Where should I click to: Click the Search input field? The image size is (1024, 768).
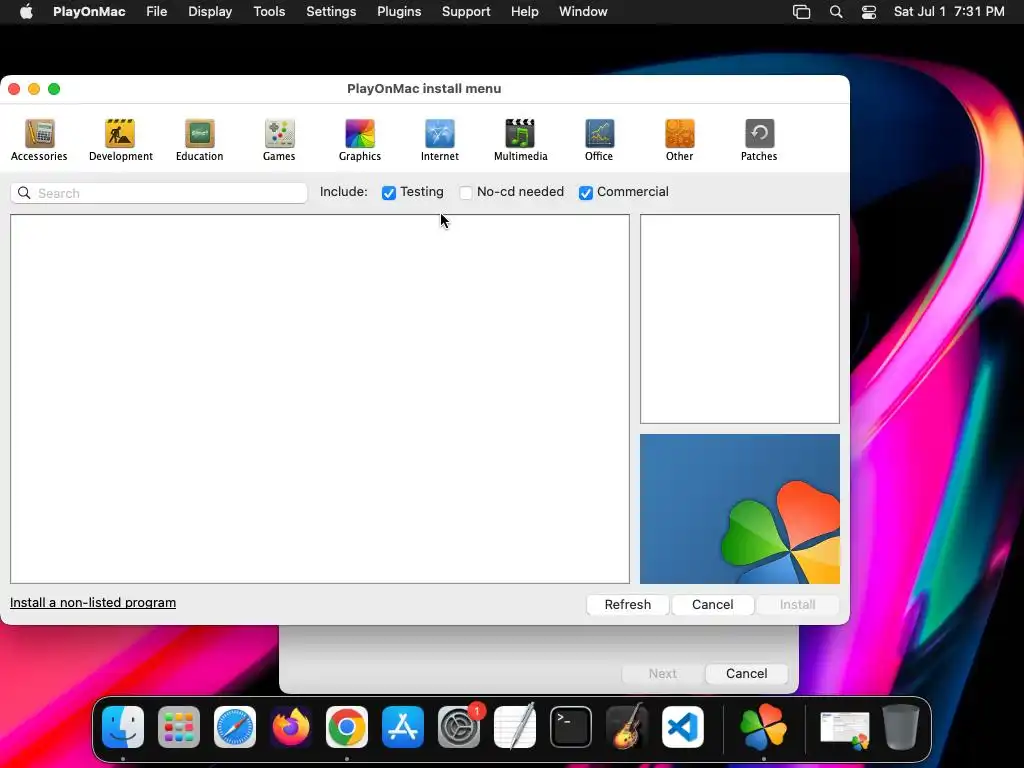[159, 193]
